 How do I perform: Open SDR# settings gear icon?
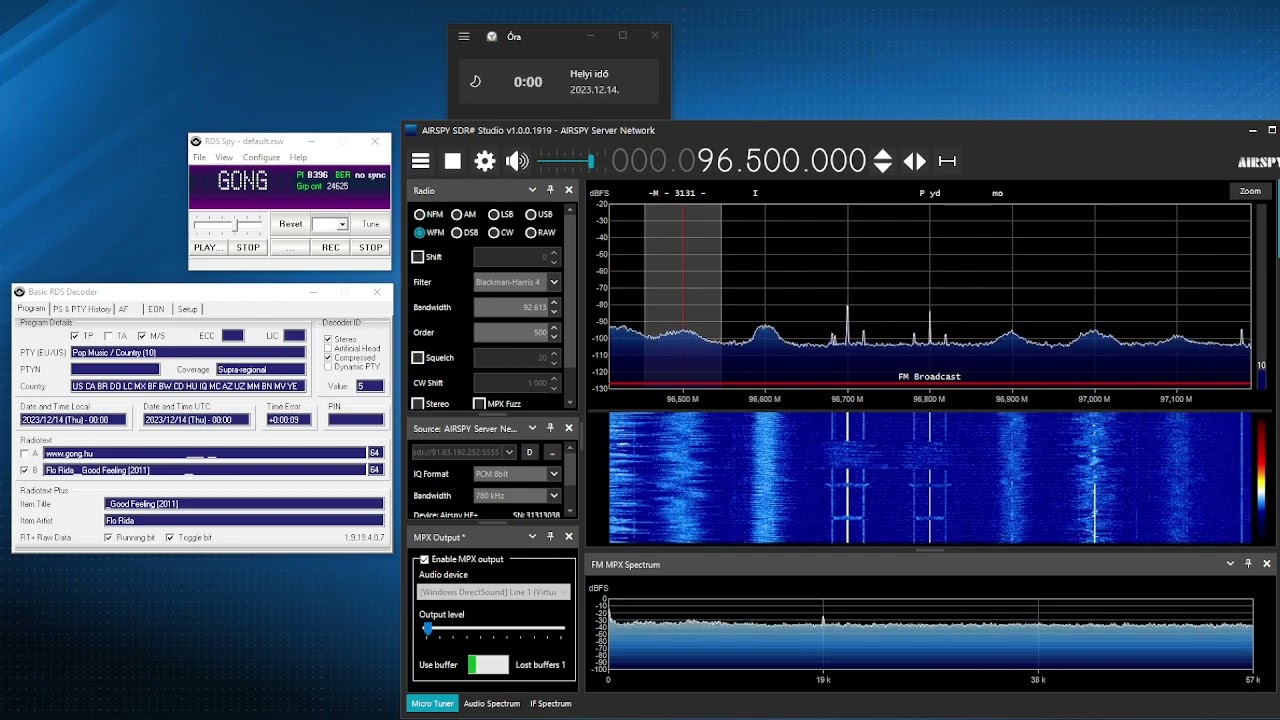point(485,161)
